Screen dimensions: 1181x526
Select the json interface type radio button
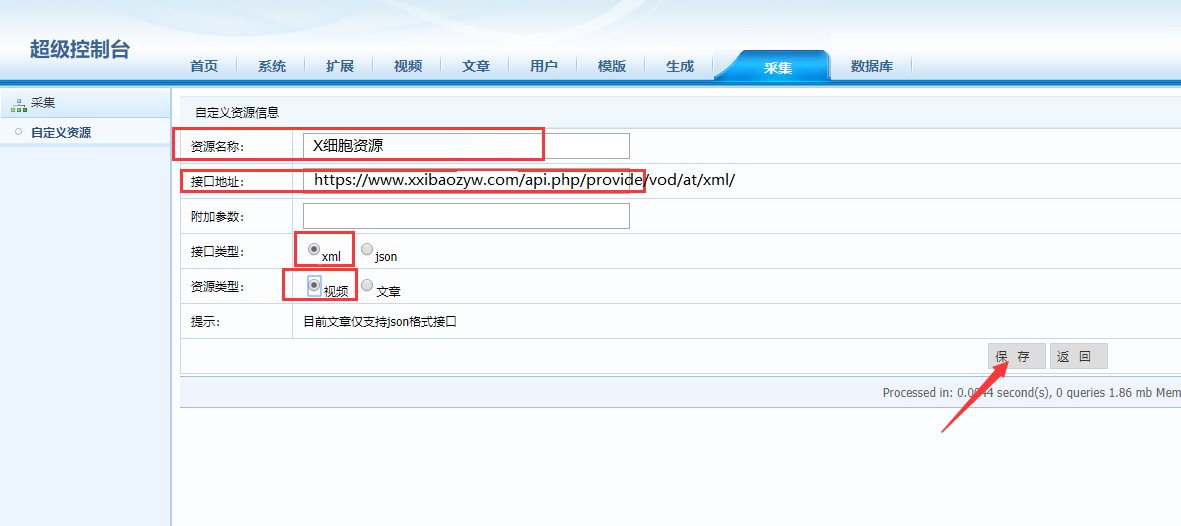pos(367,249)
